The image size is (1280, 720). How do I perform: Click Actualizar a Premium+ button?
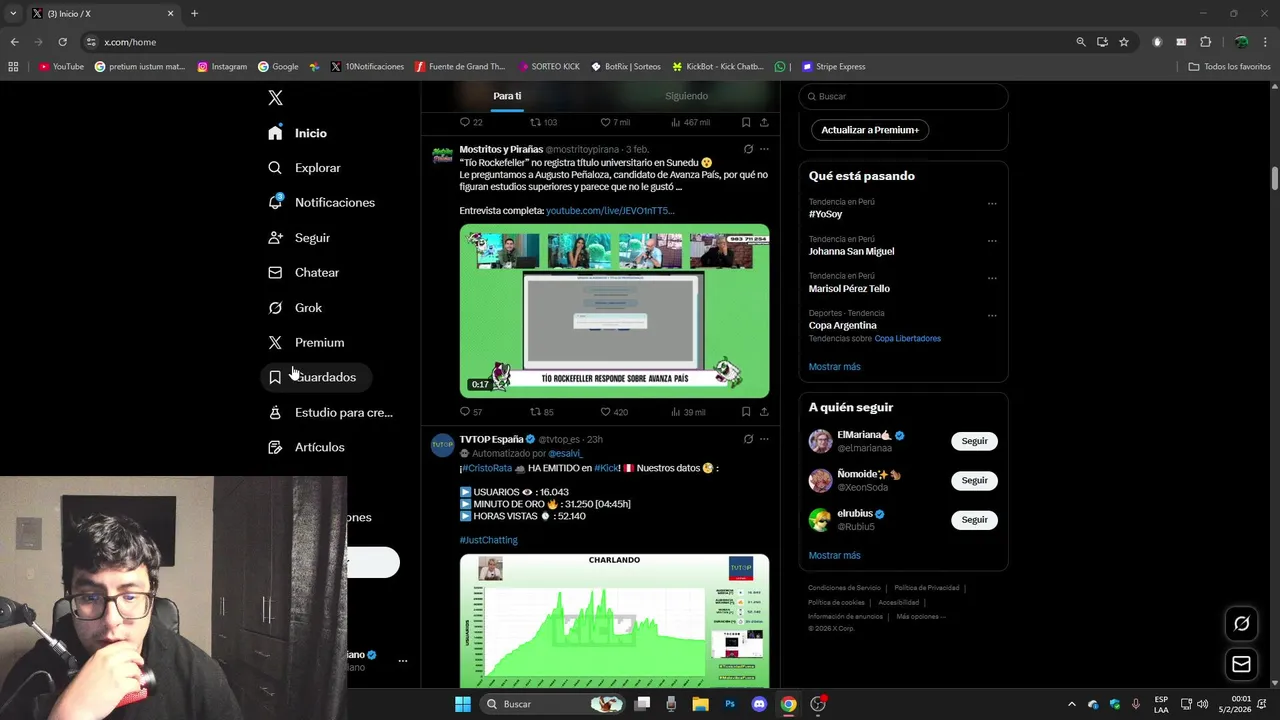[870, 130]
